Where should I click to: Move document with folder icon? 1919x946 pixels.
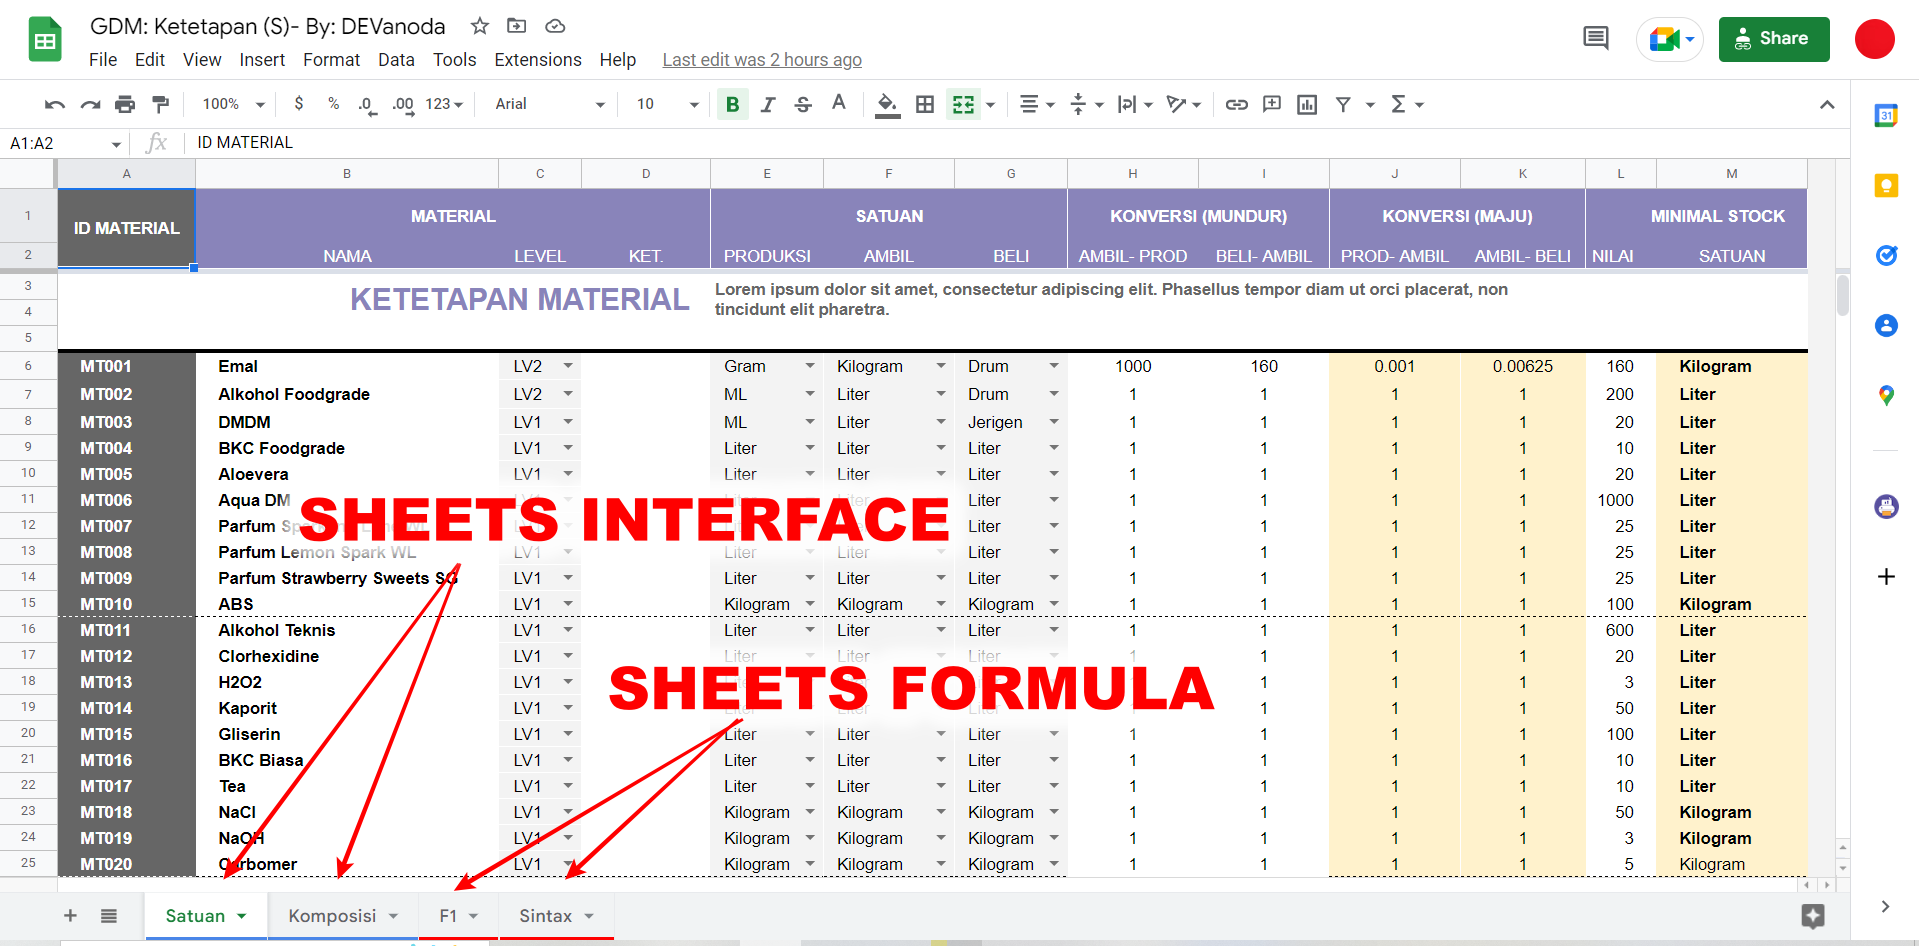(517, 26)
